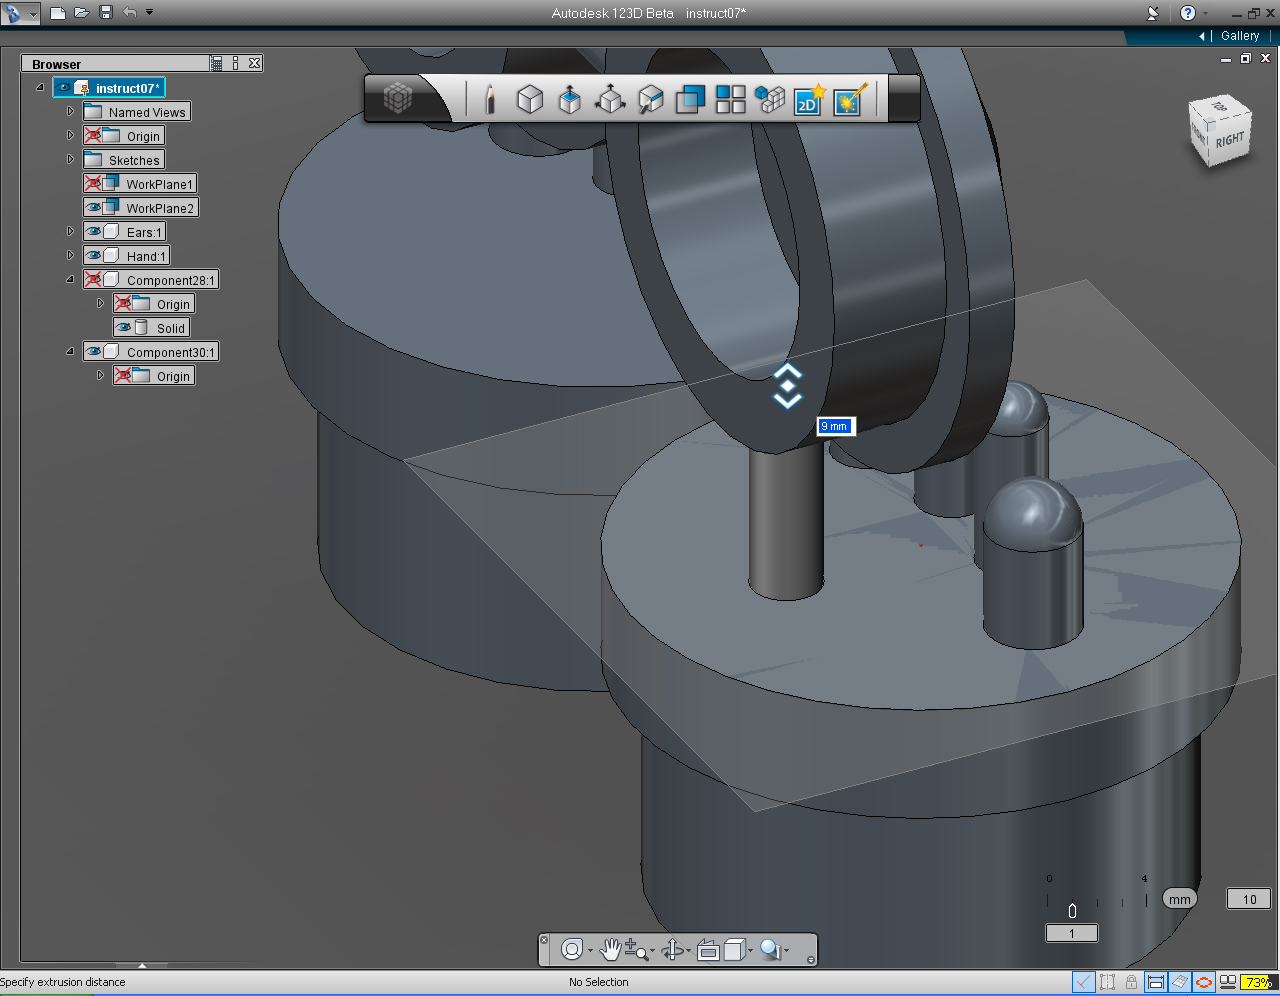
Task: Click the mm units button
Action: click(1180, 899)
